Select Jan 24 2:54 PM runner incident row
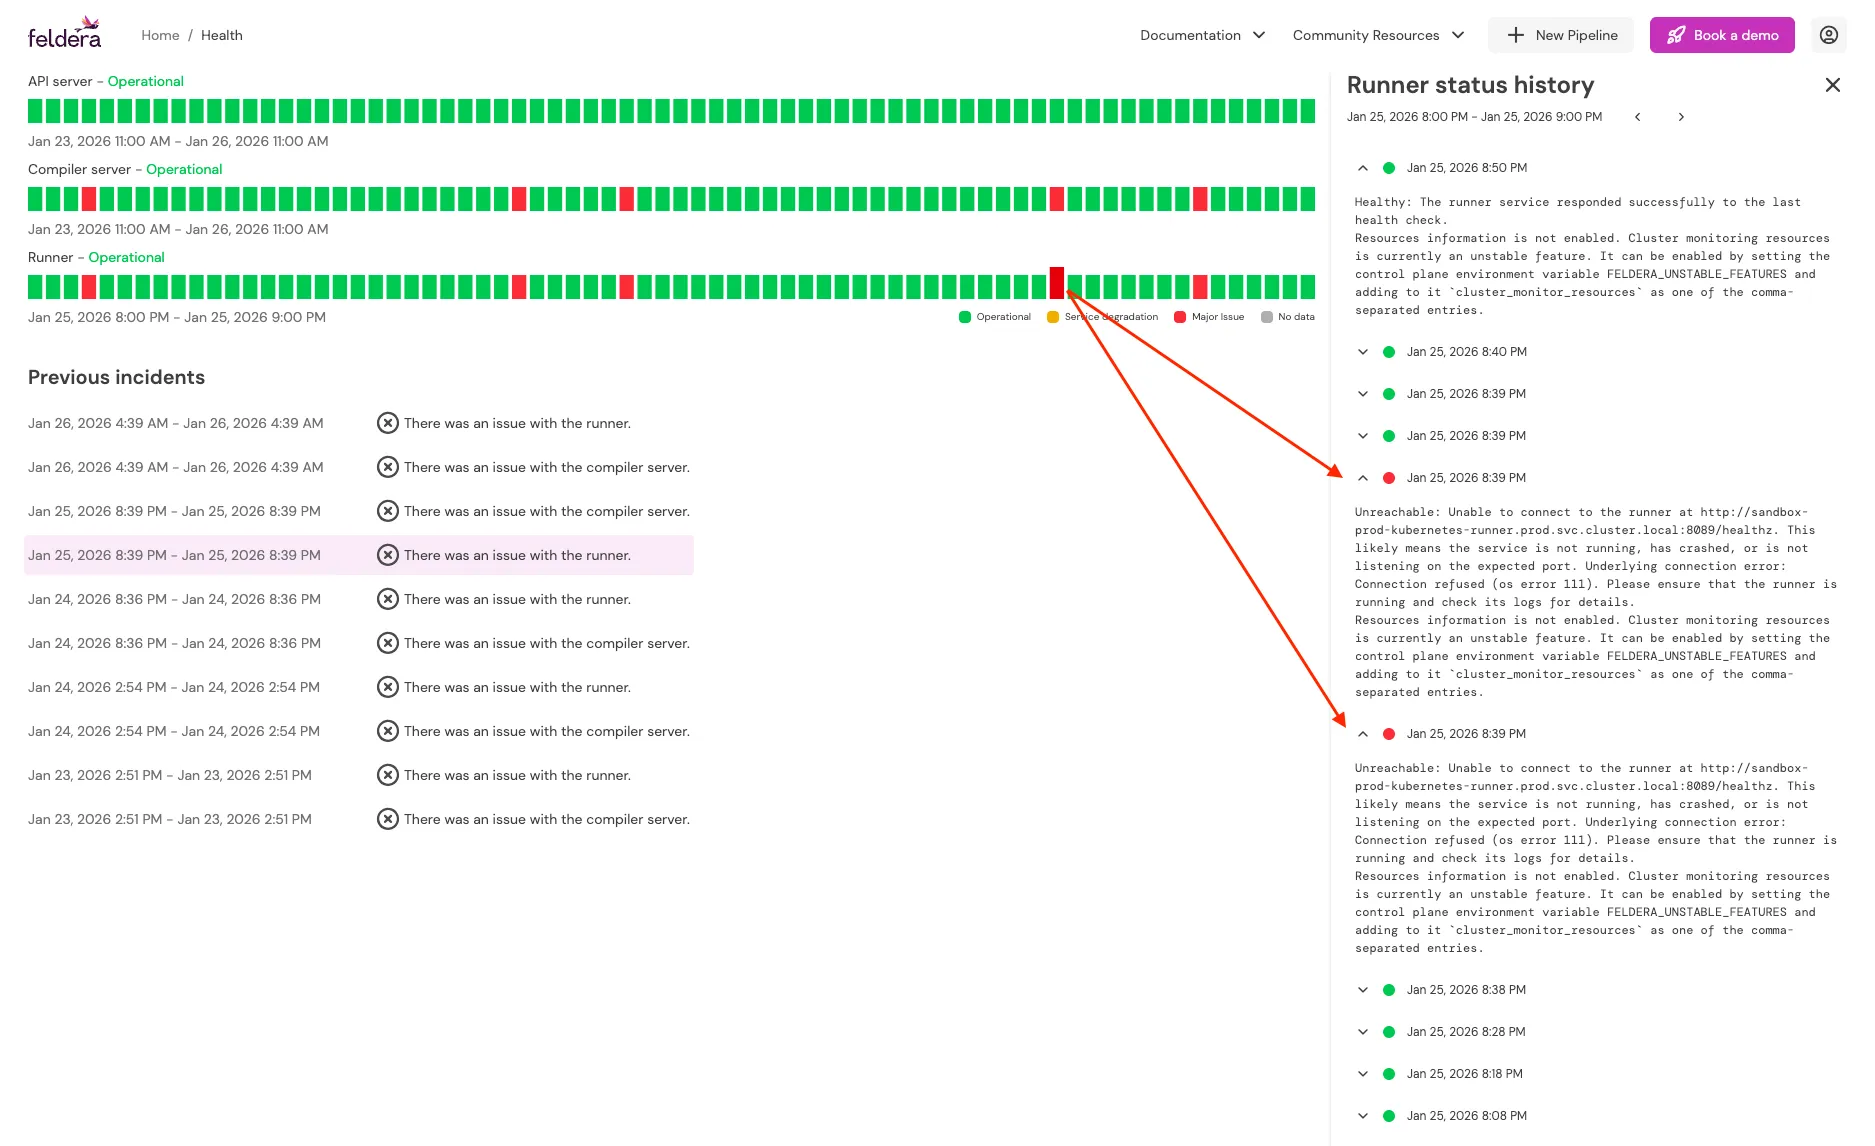Viewport: 1875px width, 1146px height. (359, 687)
